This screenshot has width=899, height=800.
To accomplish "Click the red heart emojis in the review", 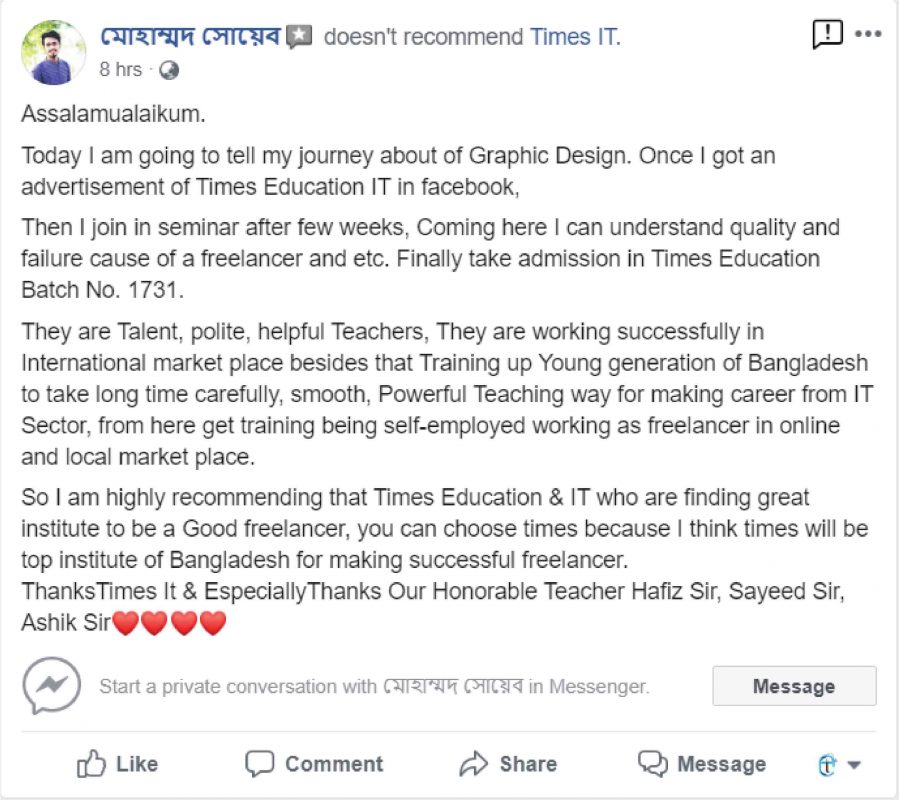I will 170,624.
